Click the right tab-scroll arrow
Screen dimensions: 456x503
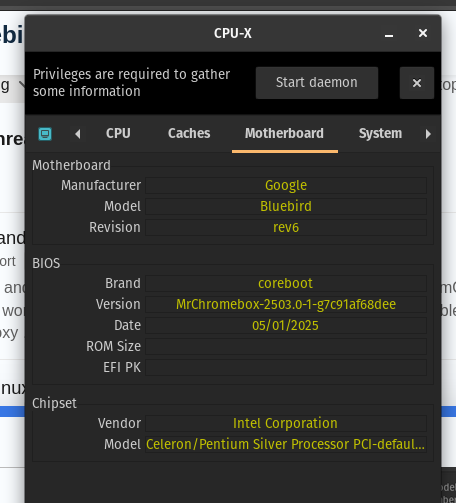[x=428, y=134]
